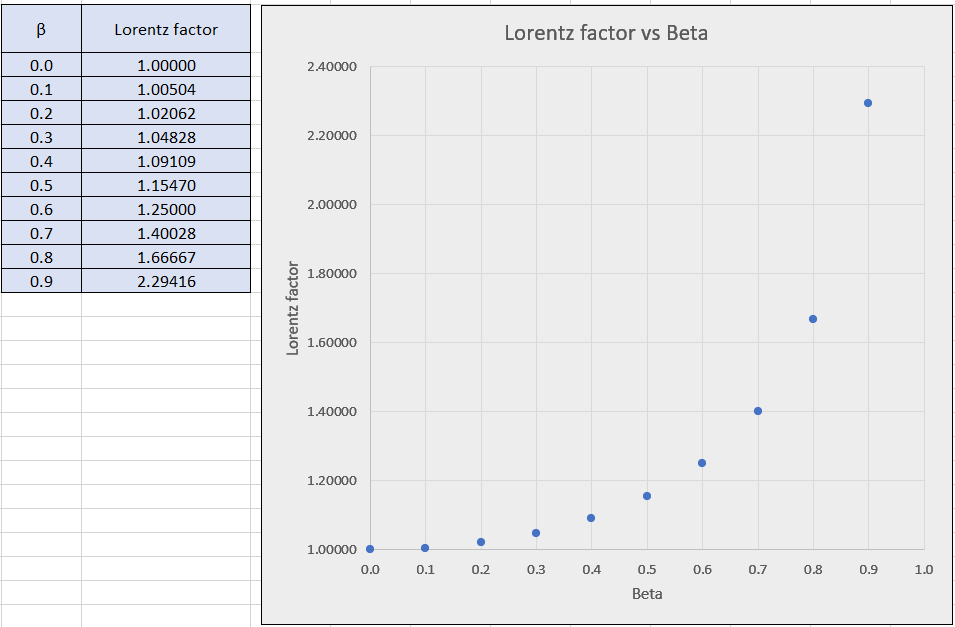Click the cell containing 2.29416
Image resolution: width=955 pixels, height=627 pixels.
click(x=166, y=282)
